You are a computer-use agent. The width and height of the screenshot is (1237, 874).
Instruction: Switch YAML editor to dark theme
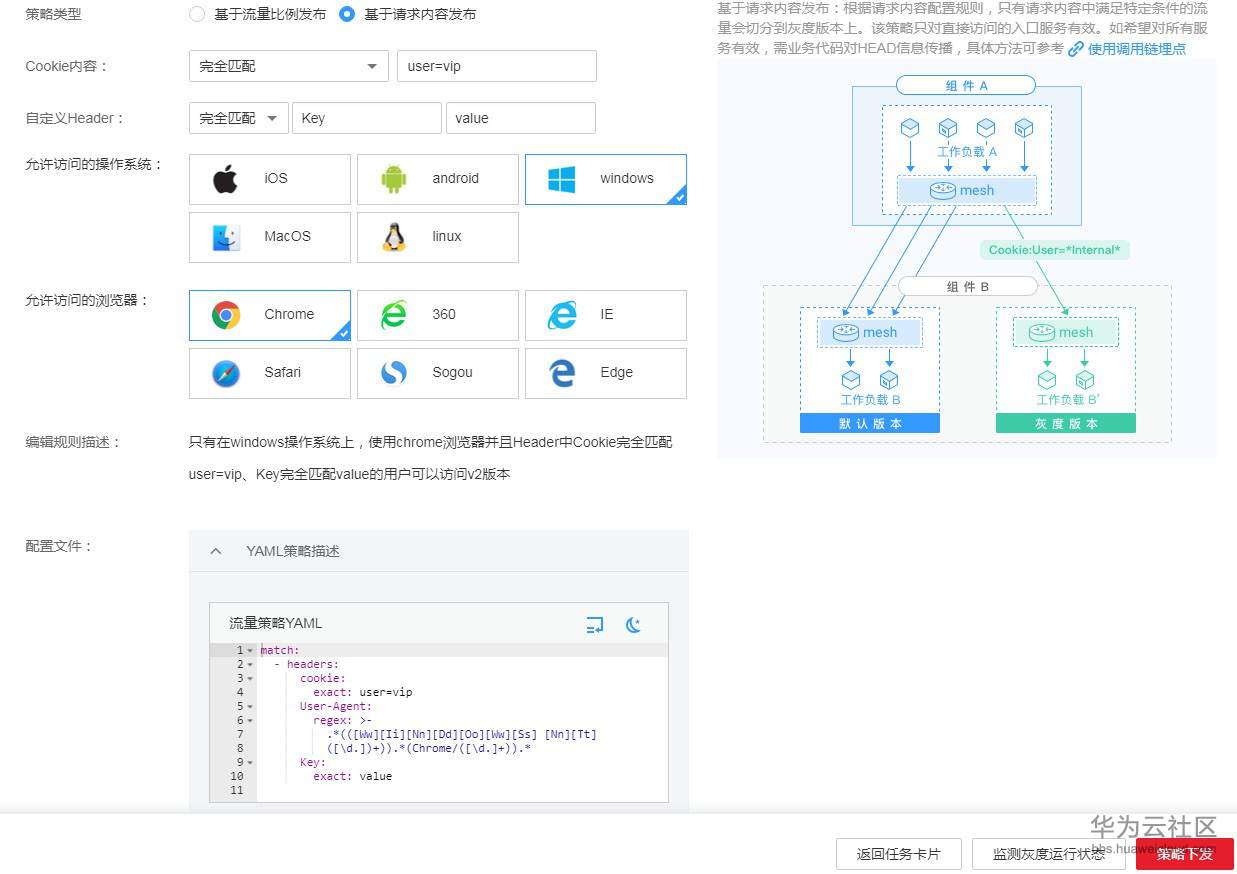(633, 625)
